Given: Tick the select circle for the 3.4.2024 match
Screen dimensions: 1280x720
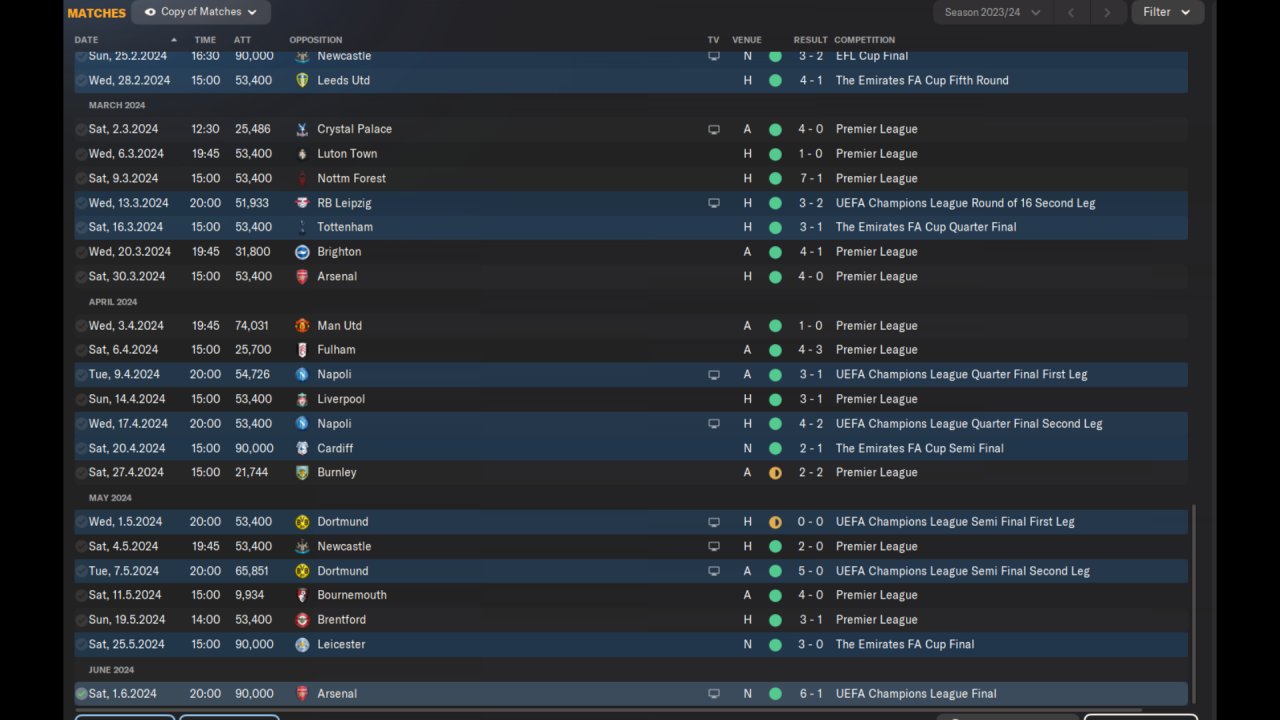Looking at the screenshot, I should 81,326.
